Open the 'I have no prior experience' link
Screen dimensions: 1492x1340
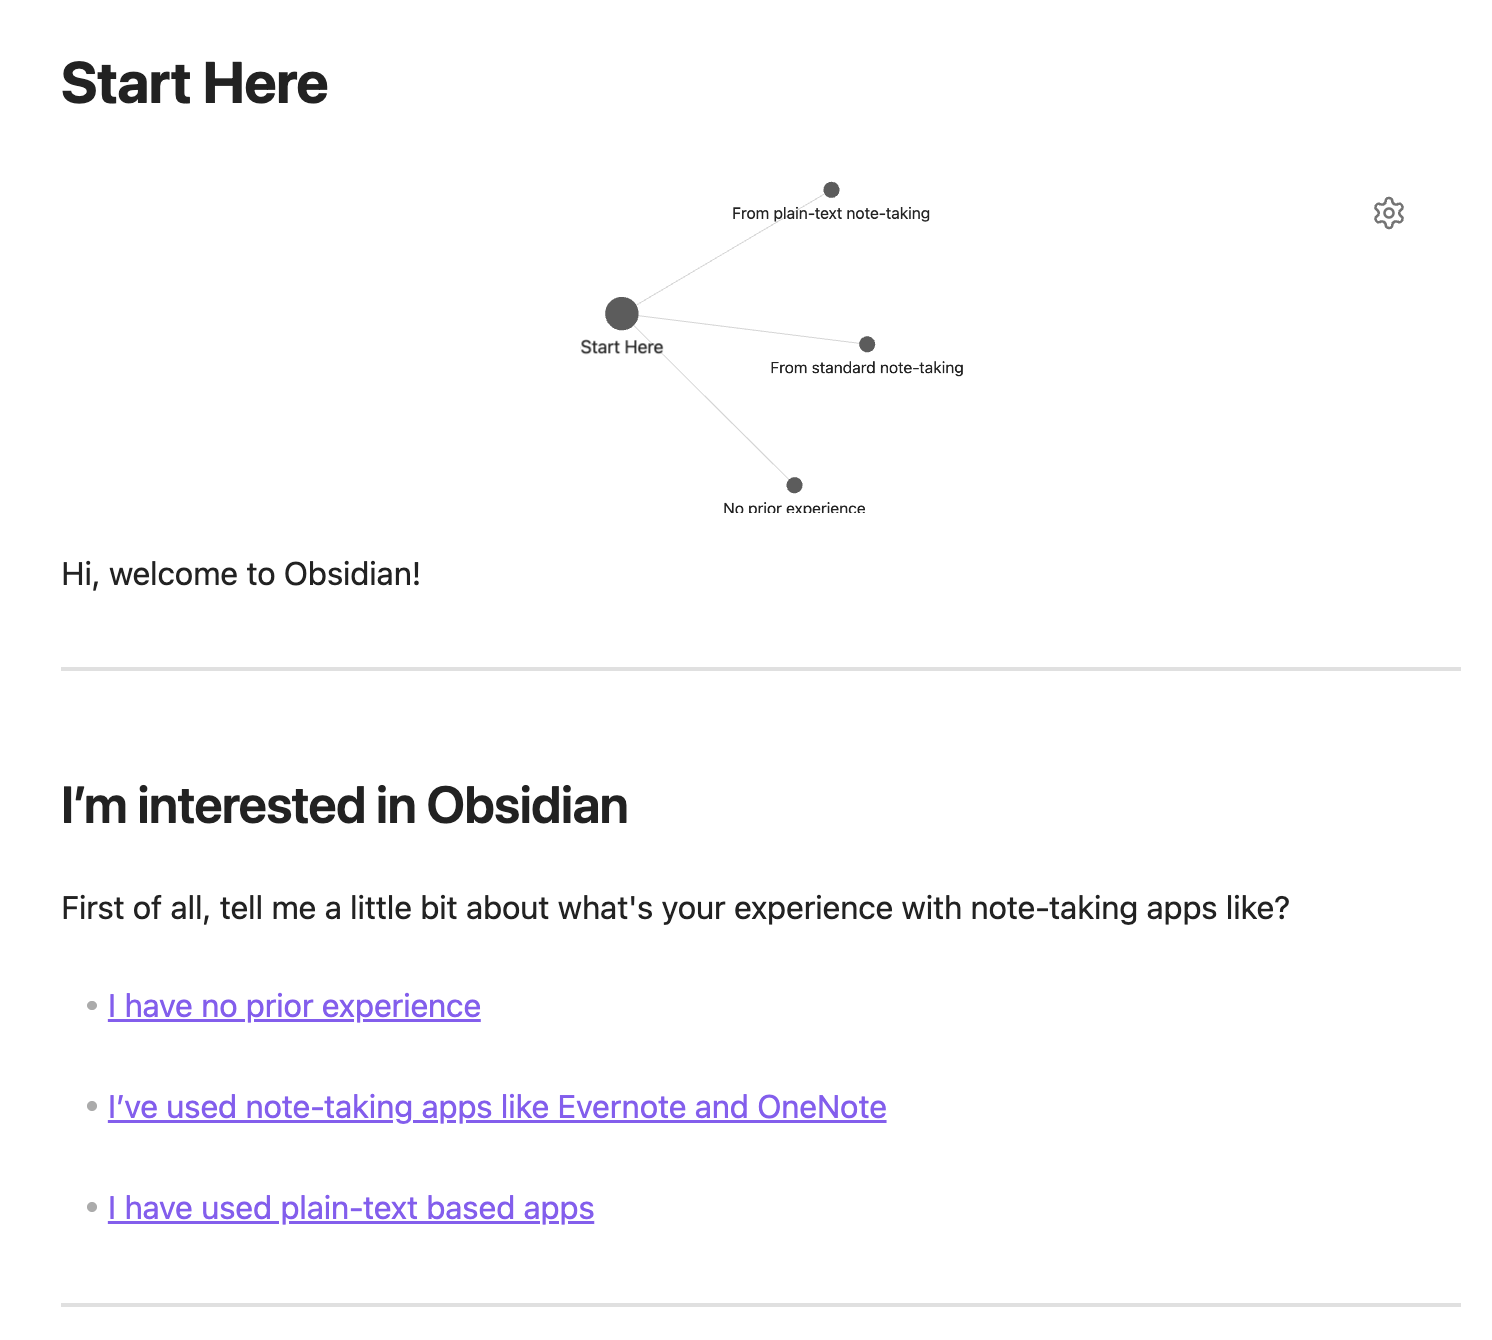click(x=294, y=1006)
